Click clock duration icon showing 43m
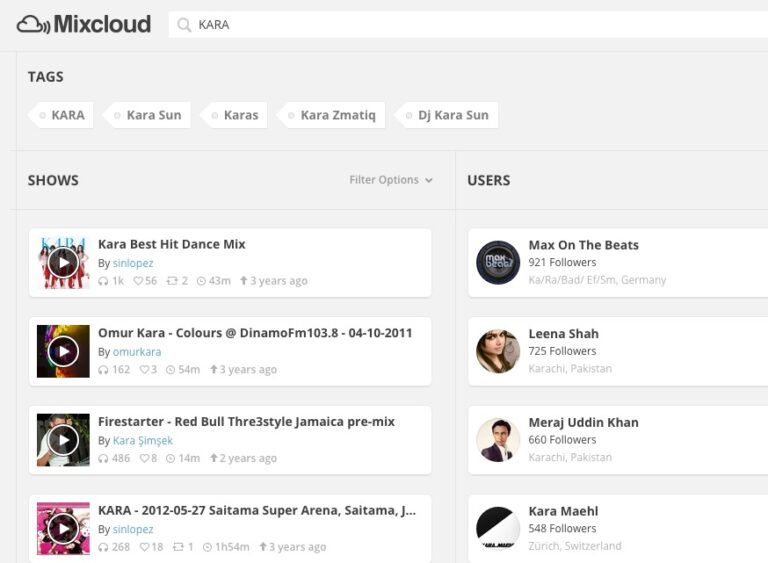 coord(201,281)
